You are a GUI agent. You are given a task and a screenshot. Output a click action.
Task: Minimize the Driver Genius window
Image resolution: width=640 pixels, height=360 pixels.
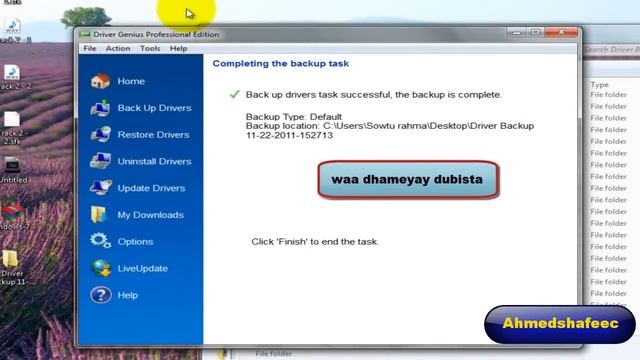click(516, 32)
